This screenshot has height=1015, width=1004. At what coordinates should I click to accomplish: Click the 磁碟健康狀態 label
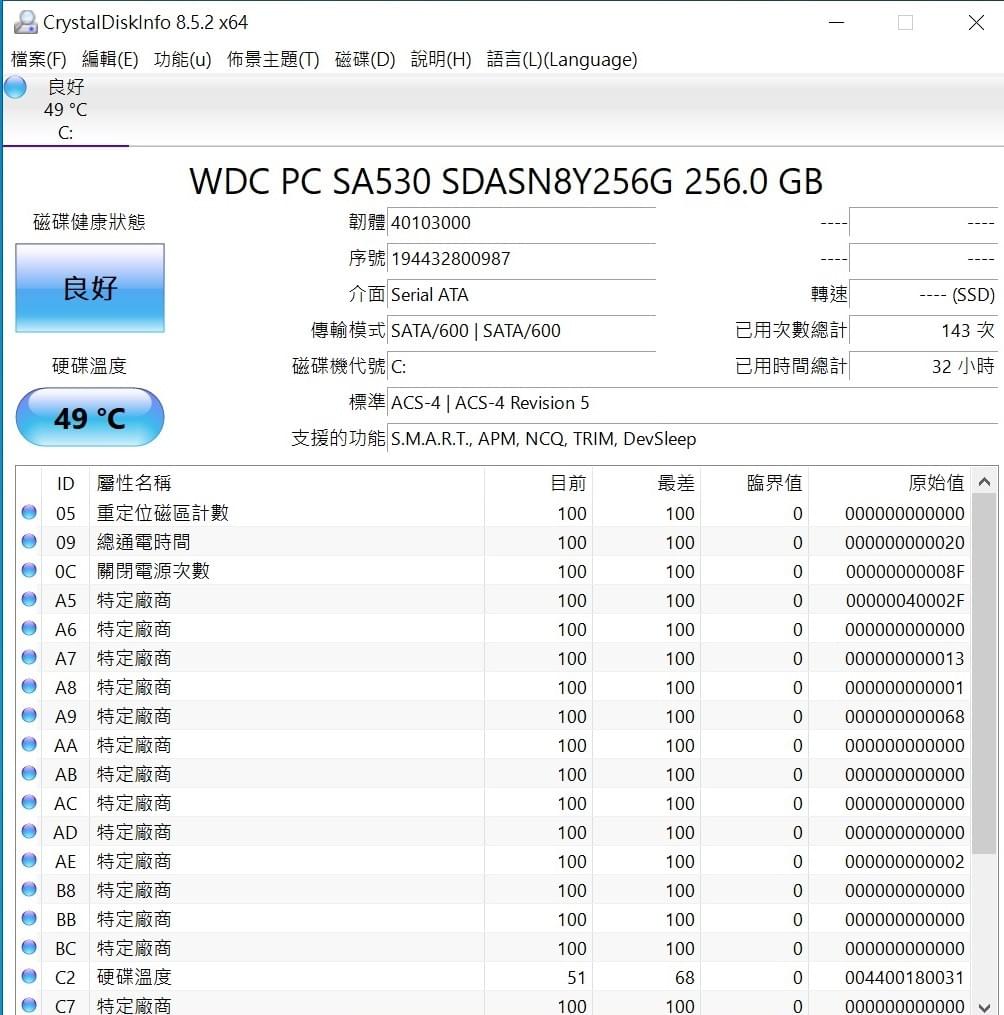point(89,223)
